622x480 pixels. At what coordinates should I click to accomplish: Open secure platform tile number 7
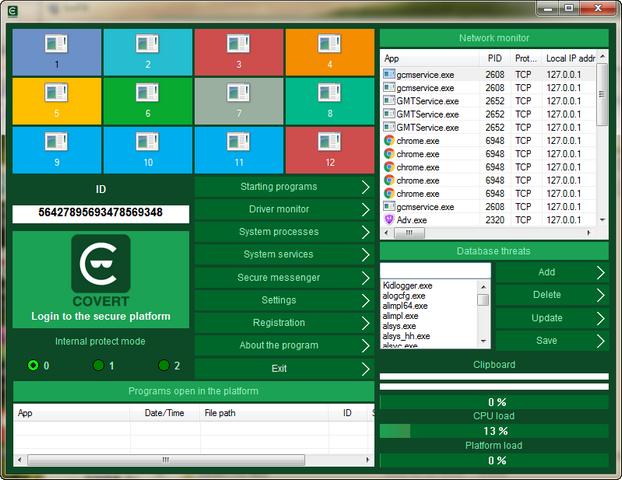(239, 101)
